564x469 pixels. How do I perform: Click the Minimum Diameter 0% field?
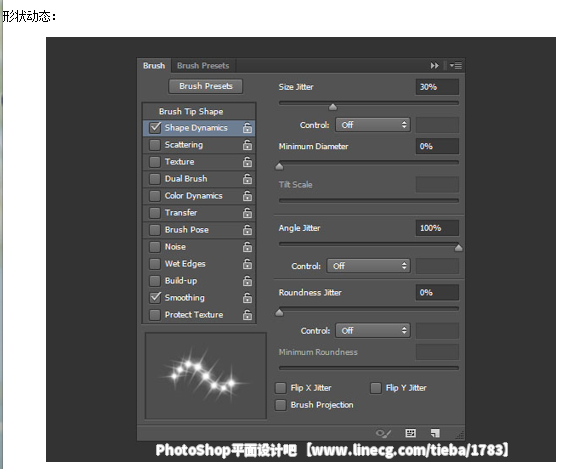click(x=437, y=146)
